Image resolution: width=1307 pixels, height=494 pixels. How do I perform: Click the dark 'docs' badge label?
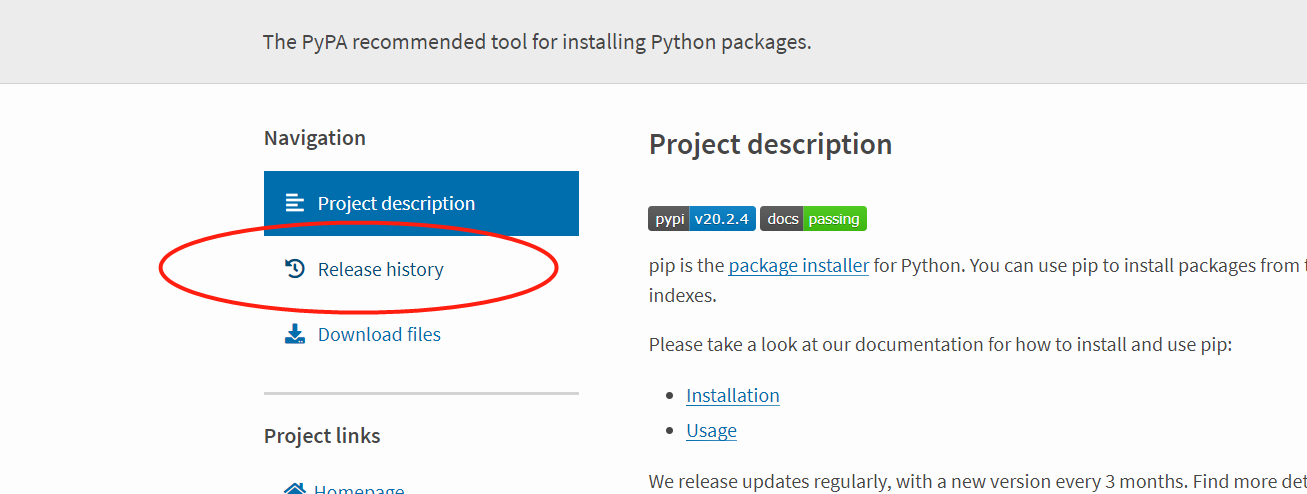pos(783,219)
